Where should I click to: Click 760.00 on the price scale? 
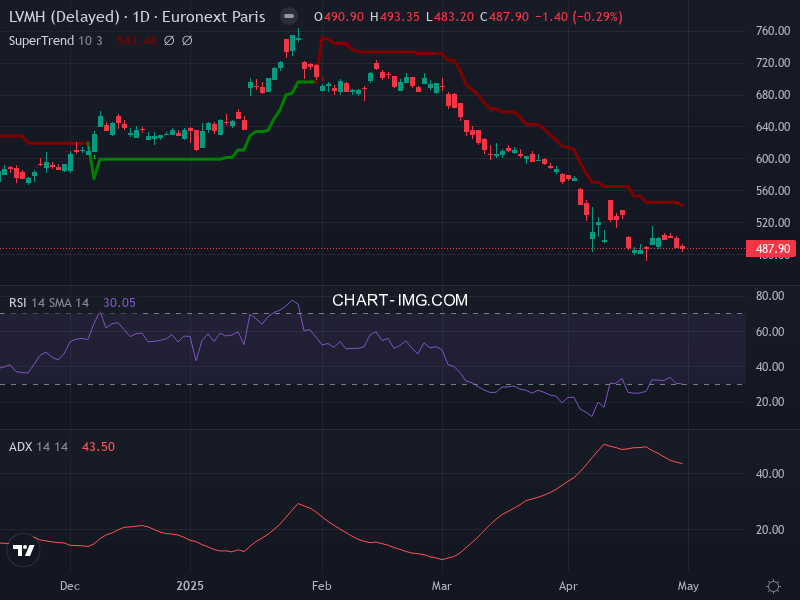pyautogui.click(x=773, y=31)
